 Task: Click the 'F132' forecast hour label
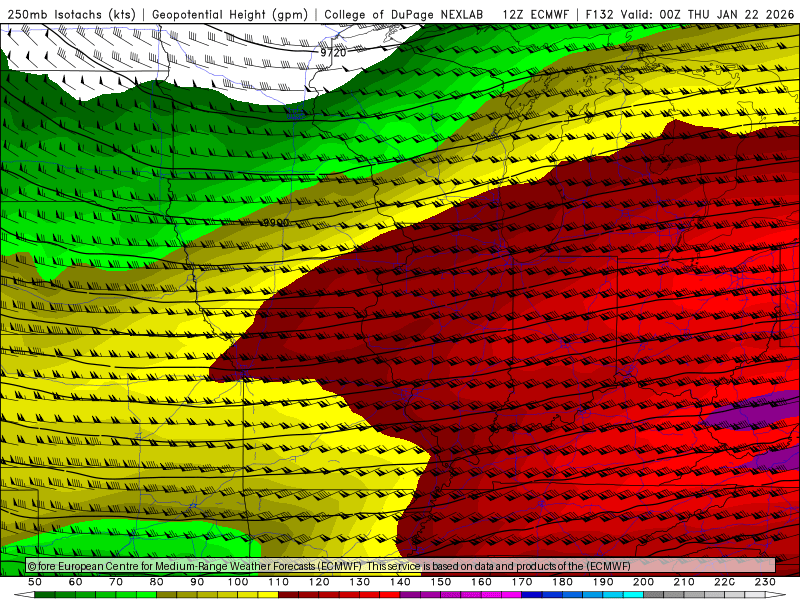tap(599, 15)
